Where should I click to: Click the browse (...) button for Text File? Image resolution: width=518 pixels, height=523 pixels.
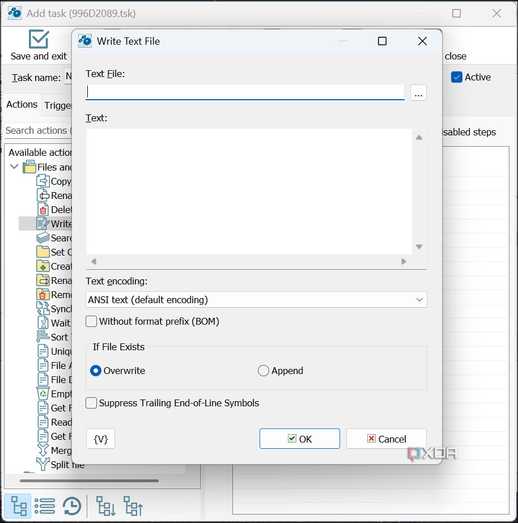418,92
